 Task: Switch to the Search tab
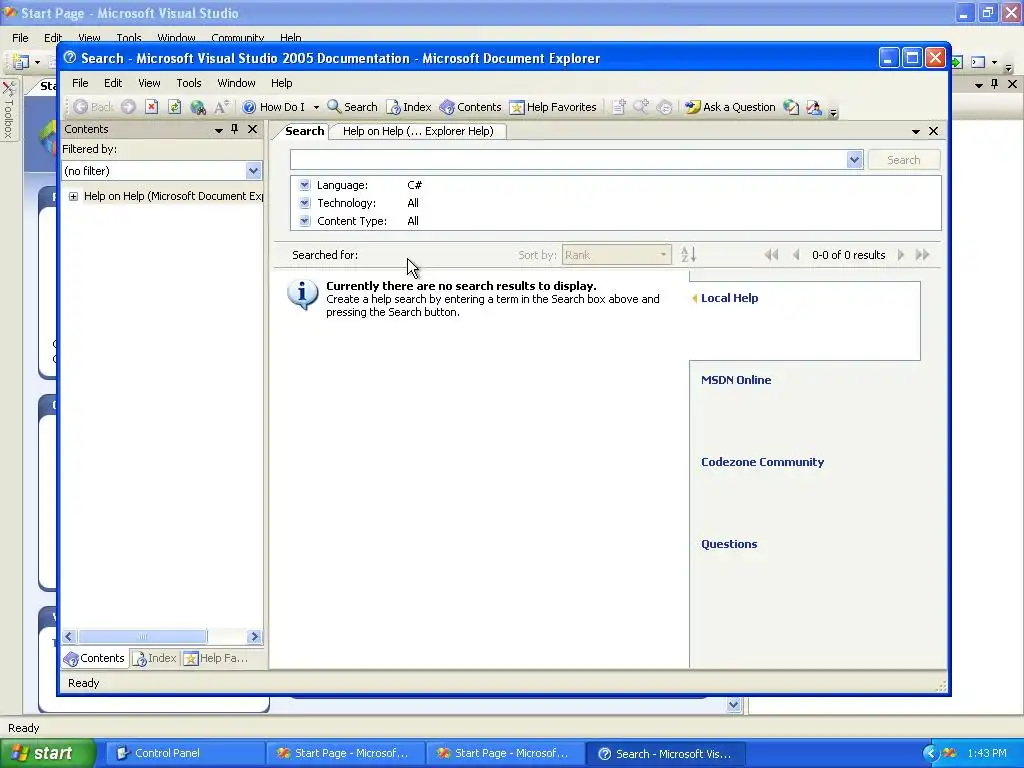[304, 131]
